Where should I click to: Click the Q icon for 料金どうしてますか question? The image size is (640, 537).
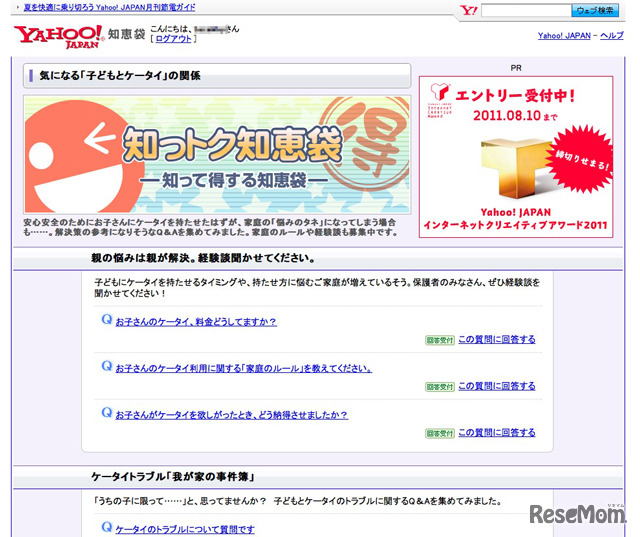point(107,320)
